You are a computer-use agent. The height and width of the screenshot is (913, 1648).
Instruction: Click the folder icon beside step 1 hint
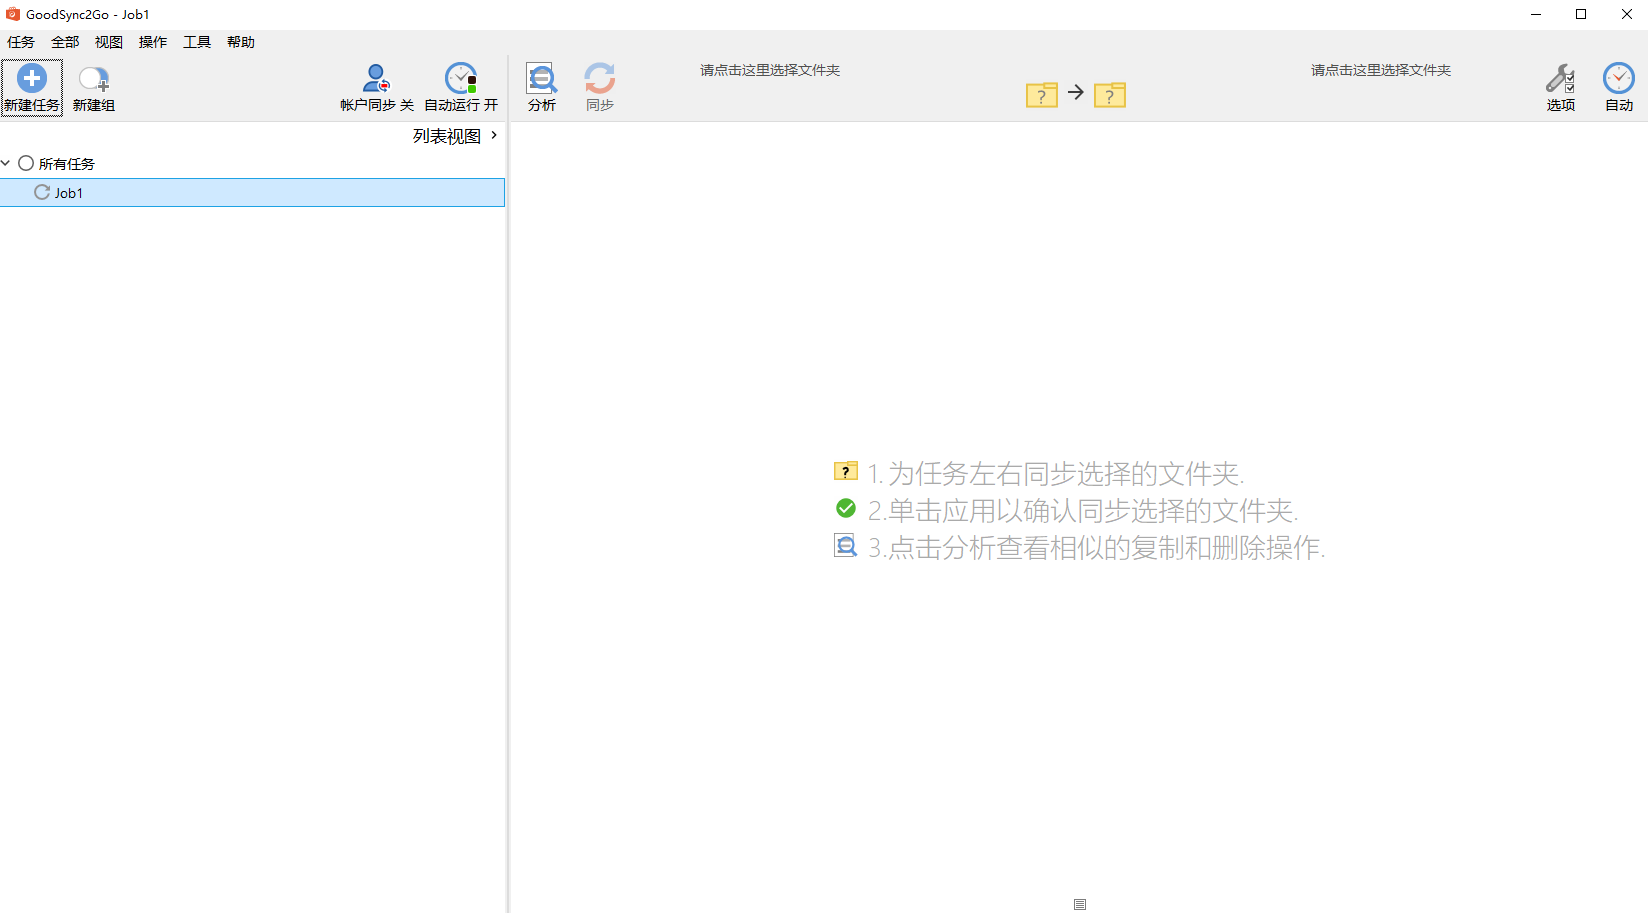(846, 471)
